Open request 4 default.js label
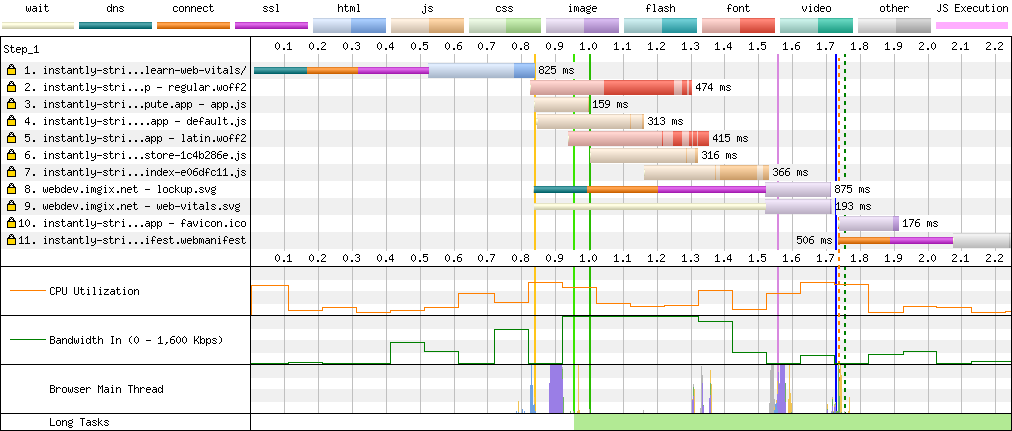This screenshot has height=431, width=1012. [x=135, y=121]
